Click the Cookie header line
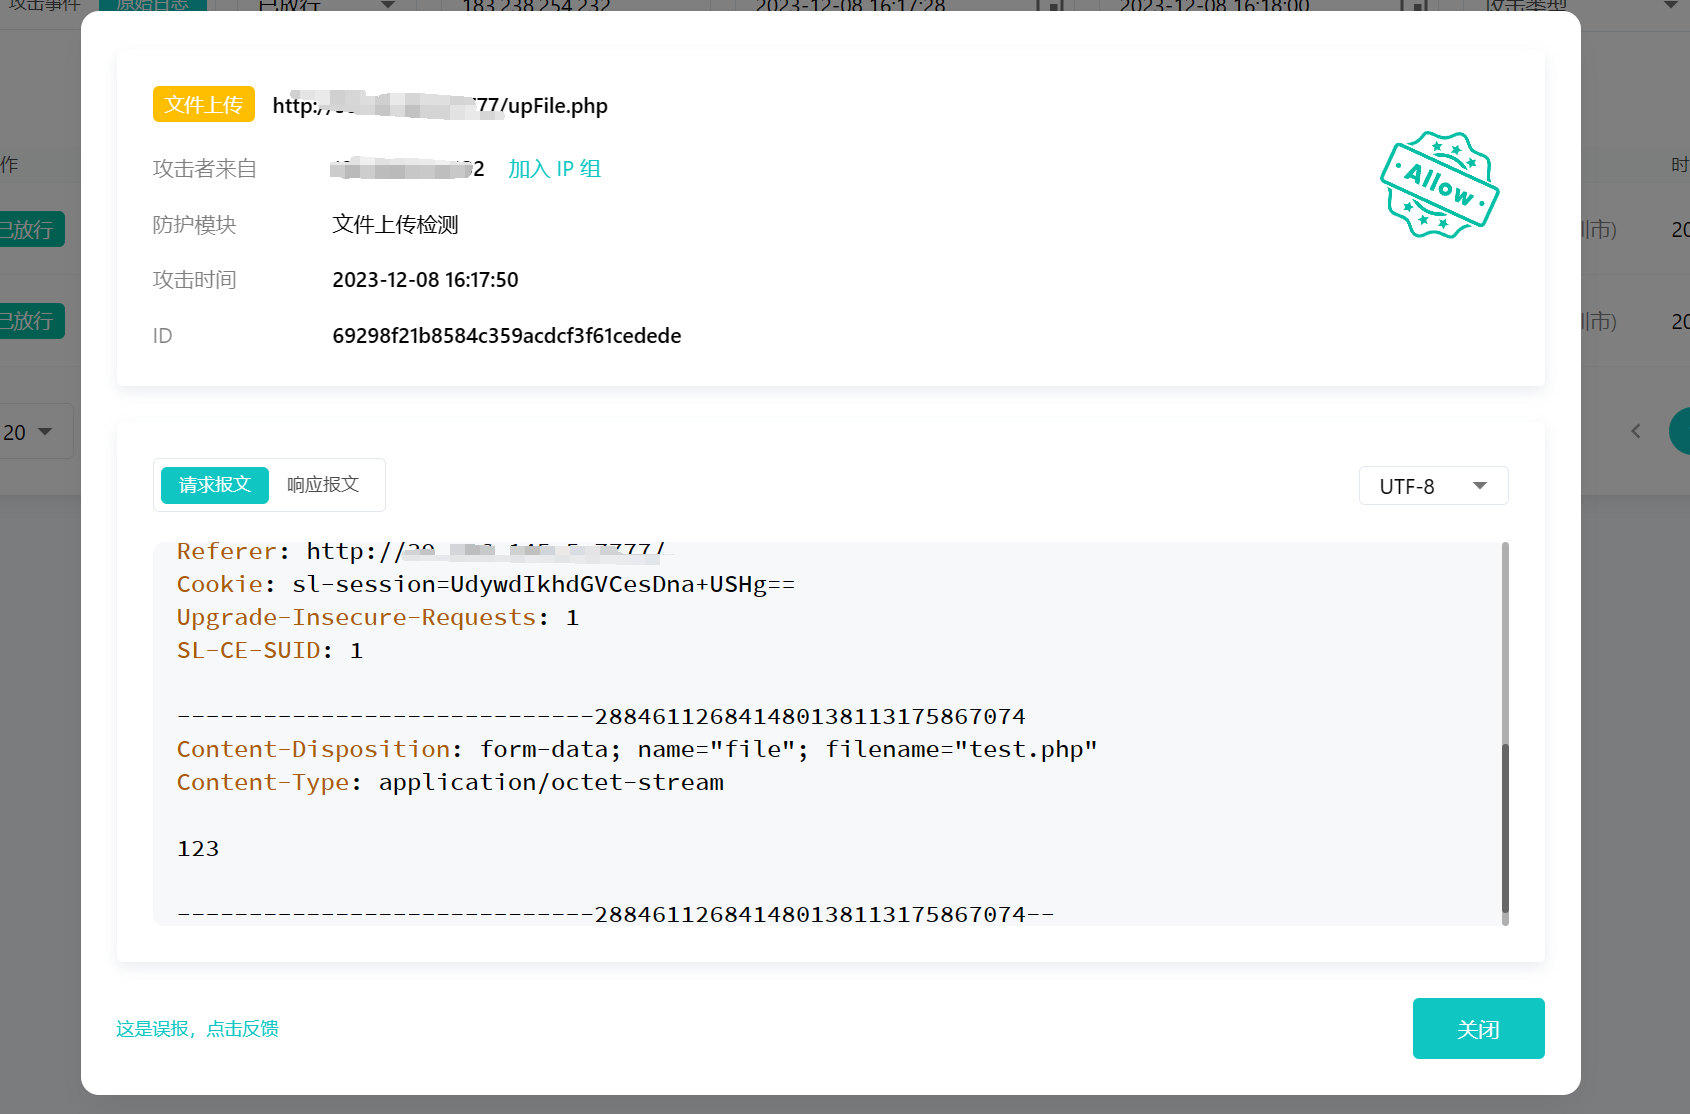Screen dimensions: 1690x1114 [x=486, y=584]
